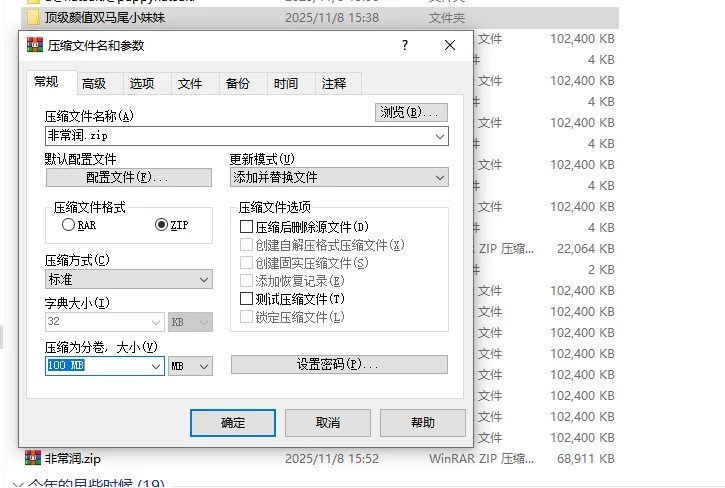This screenshot has width=725, height=488.
Task: Click the 设置密码 button
Action: [338, 365]
